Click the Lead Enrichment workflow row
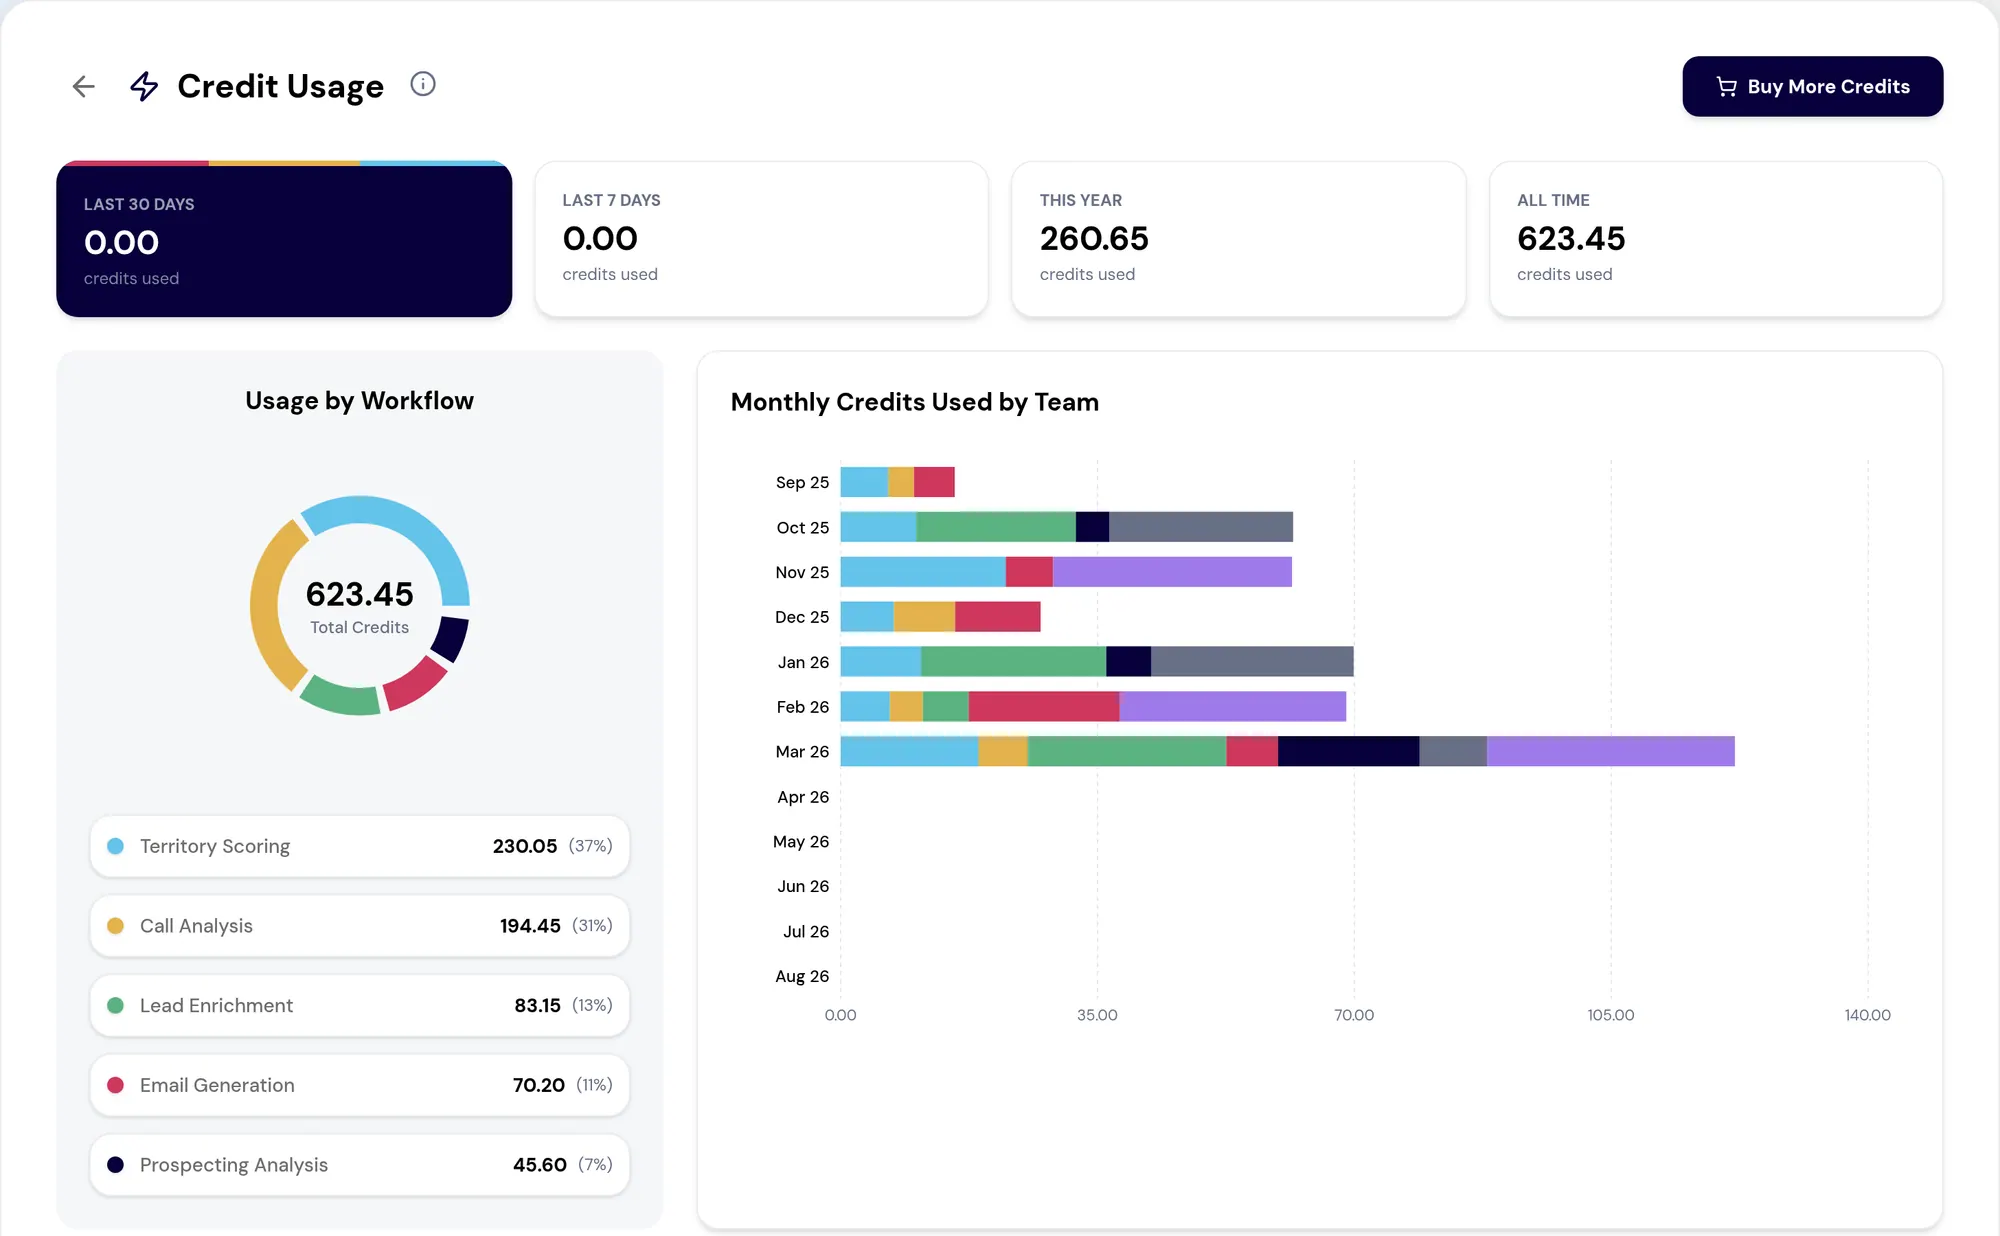This screenshot has height=1236, width=2000. pos(359,1005)
